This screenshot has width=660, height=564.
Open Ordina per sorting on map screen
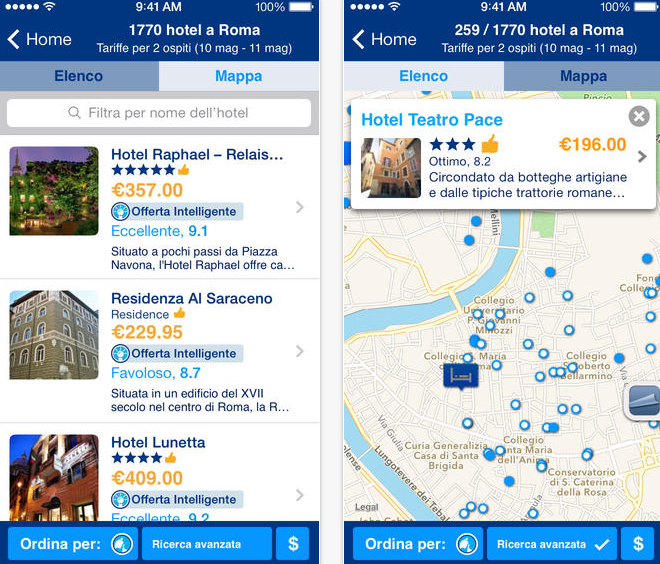(418, 544)
